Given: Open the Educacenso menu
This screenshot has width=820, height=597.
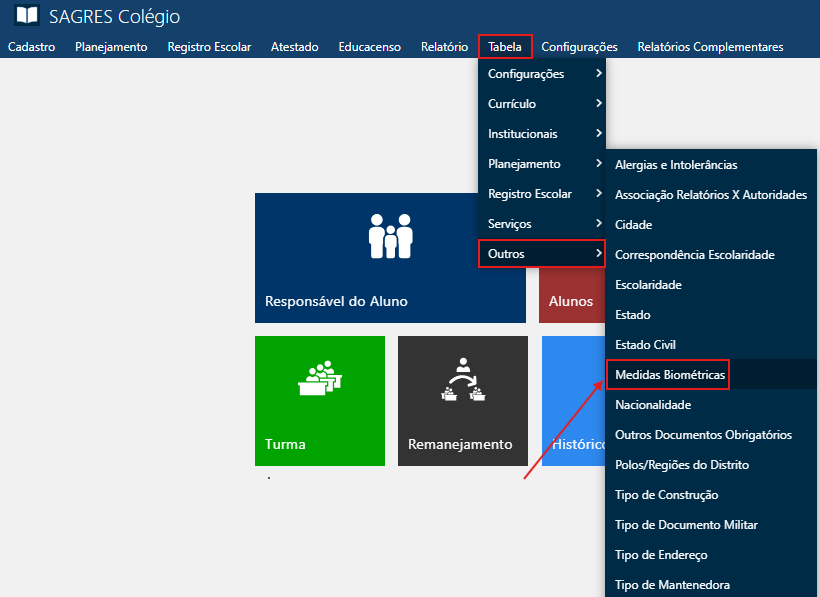Looking at the screenshot, I should click(369, 47).
